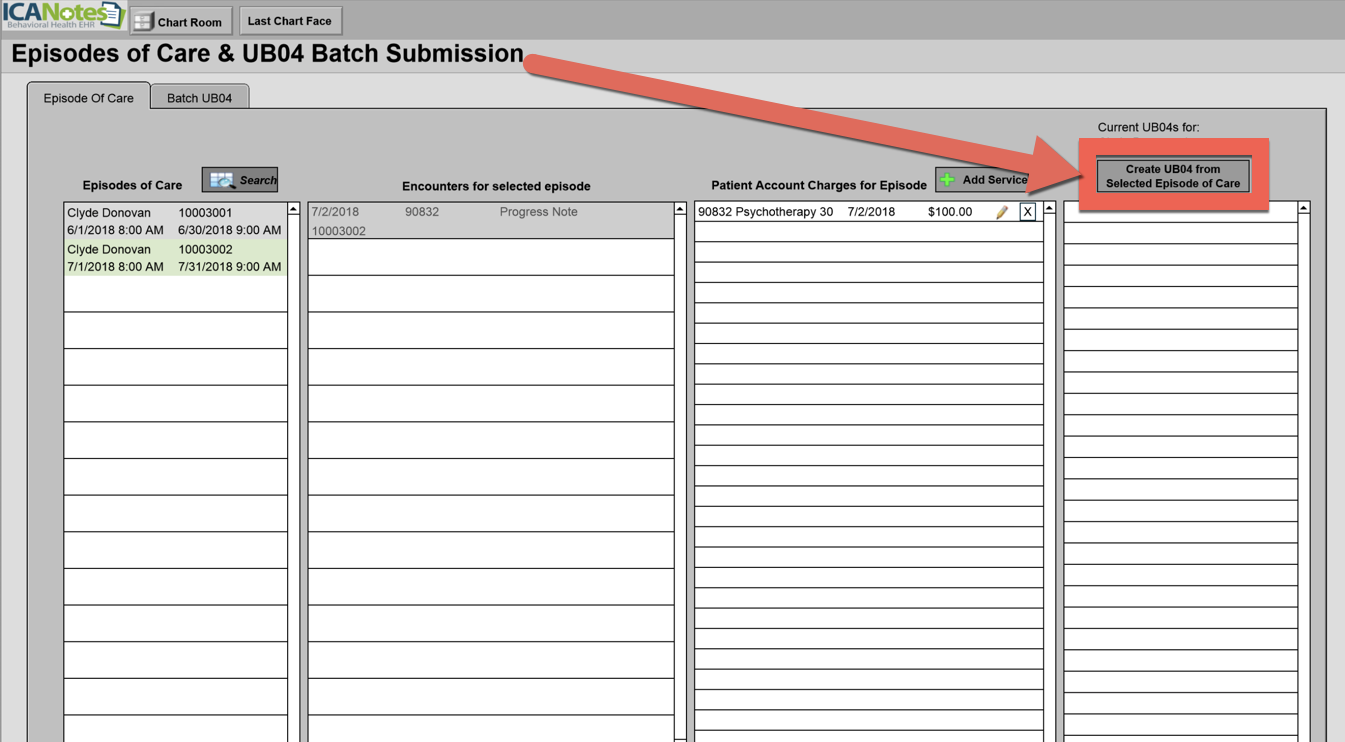Delete the 90832 Psychotherapy charge with X
The image size is (1345, 742).
1027,212
